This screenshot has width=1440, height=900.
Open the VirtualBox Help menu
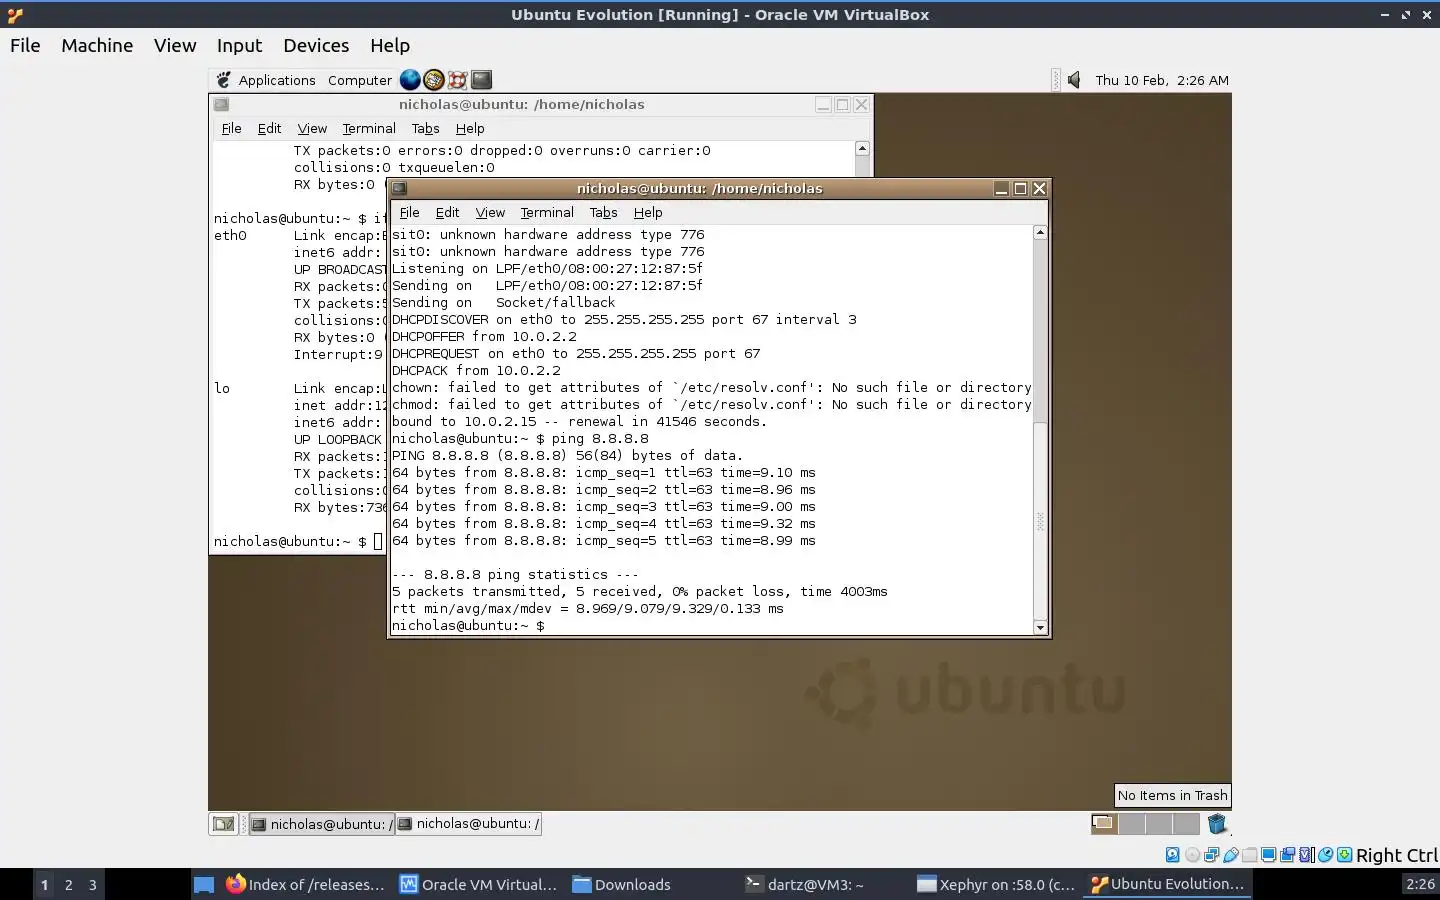pos(390,45)
